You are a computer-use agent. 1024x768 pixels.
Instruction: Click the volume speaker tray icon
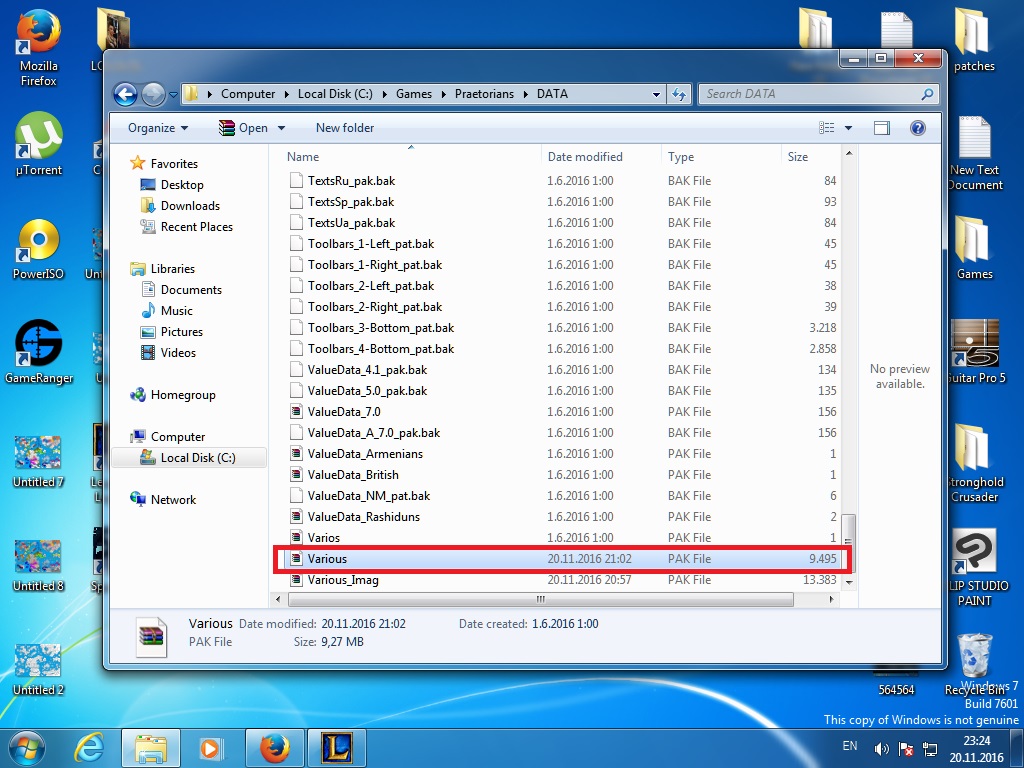tap(881, 749)
